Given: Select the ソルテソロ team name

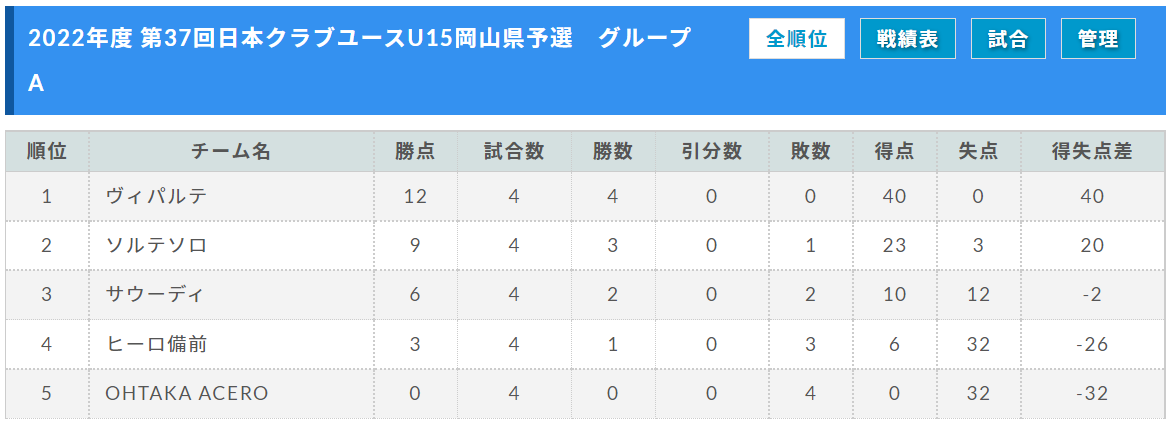Looking at the screenshot, I should tap(155, 246).
